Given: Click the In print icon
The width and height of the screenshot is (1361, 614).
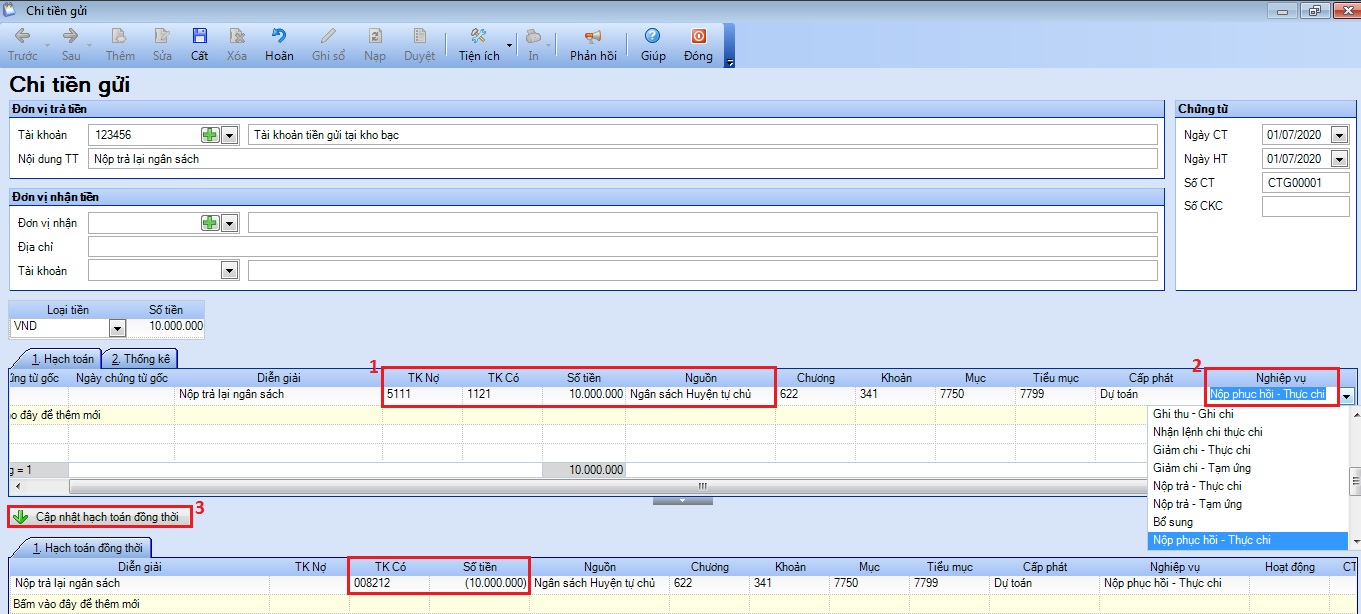Looking at the screenshot, I should tap(533, 37).
